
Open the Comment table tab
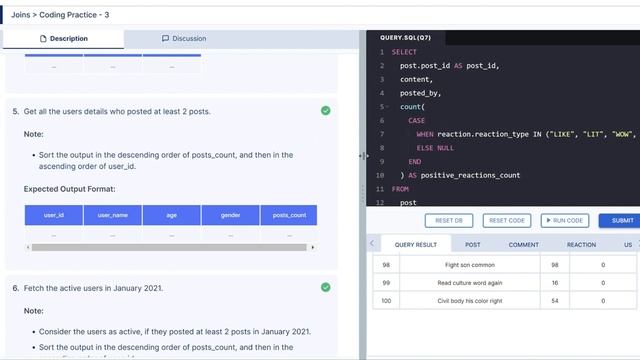[523, 244]
